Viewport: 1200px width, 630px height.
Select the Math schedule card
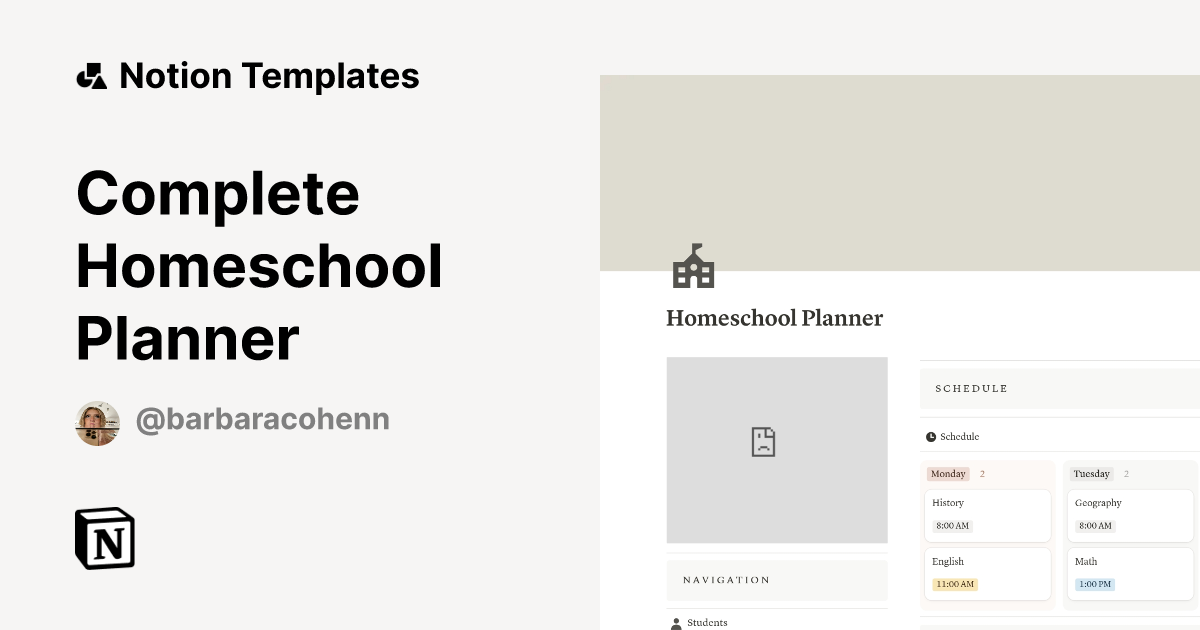1130,573
